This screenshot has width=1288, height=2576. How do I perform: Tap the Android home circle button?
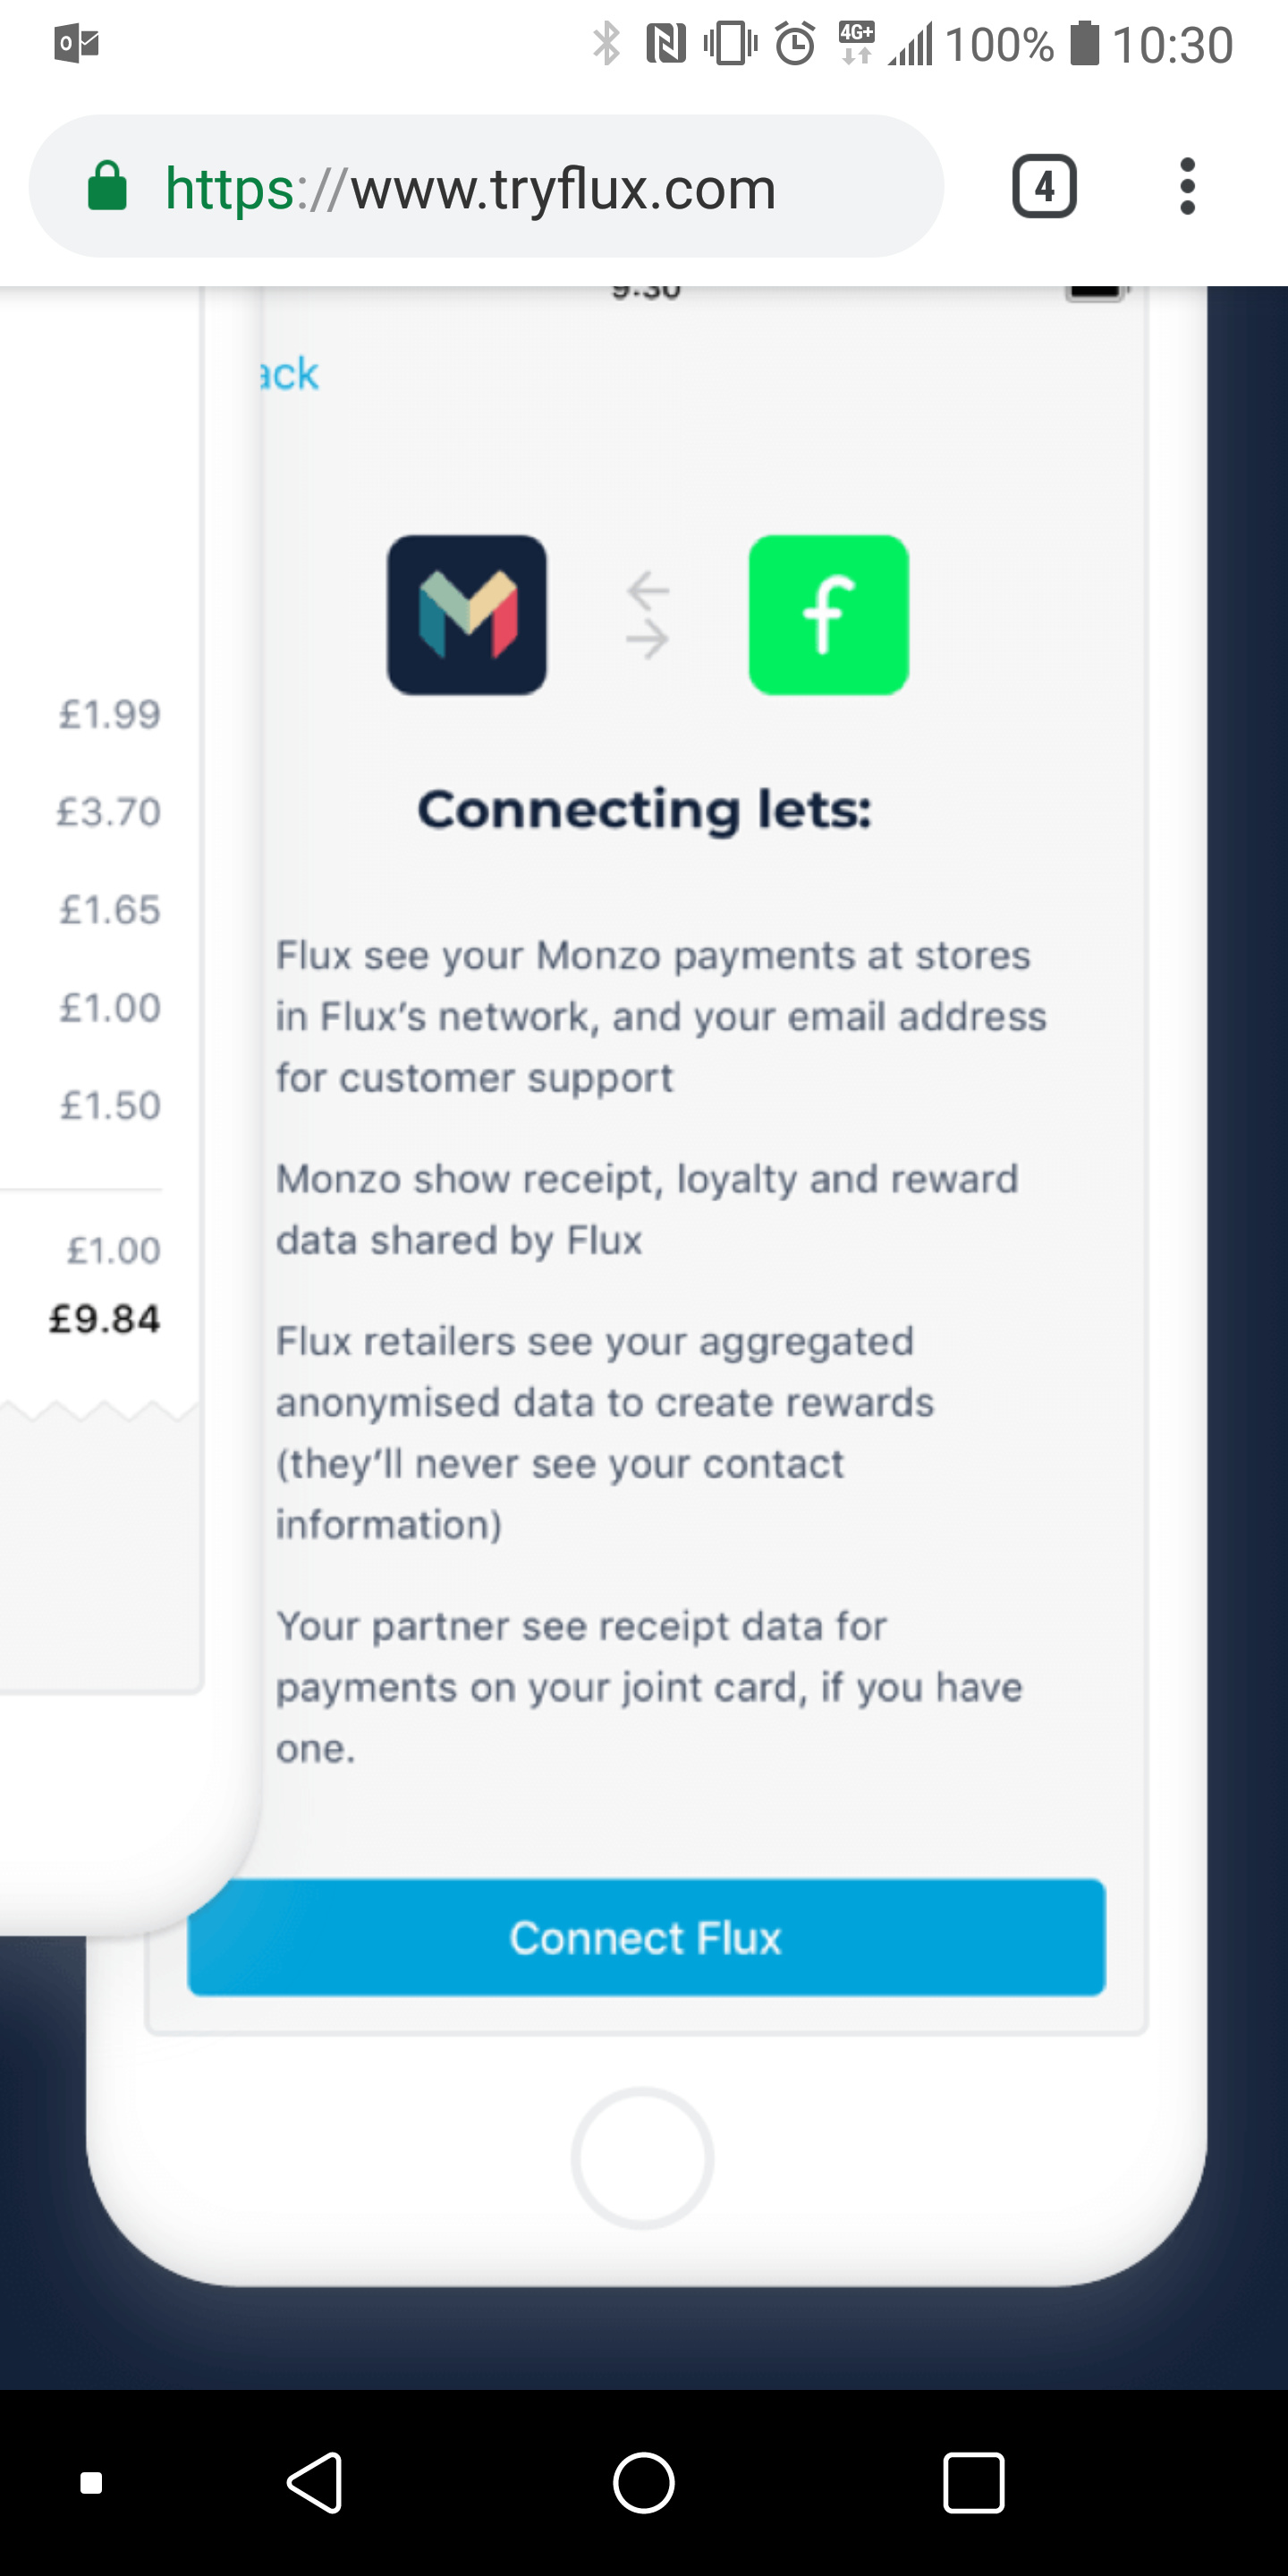(x=643, y=2482)
